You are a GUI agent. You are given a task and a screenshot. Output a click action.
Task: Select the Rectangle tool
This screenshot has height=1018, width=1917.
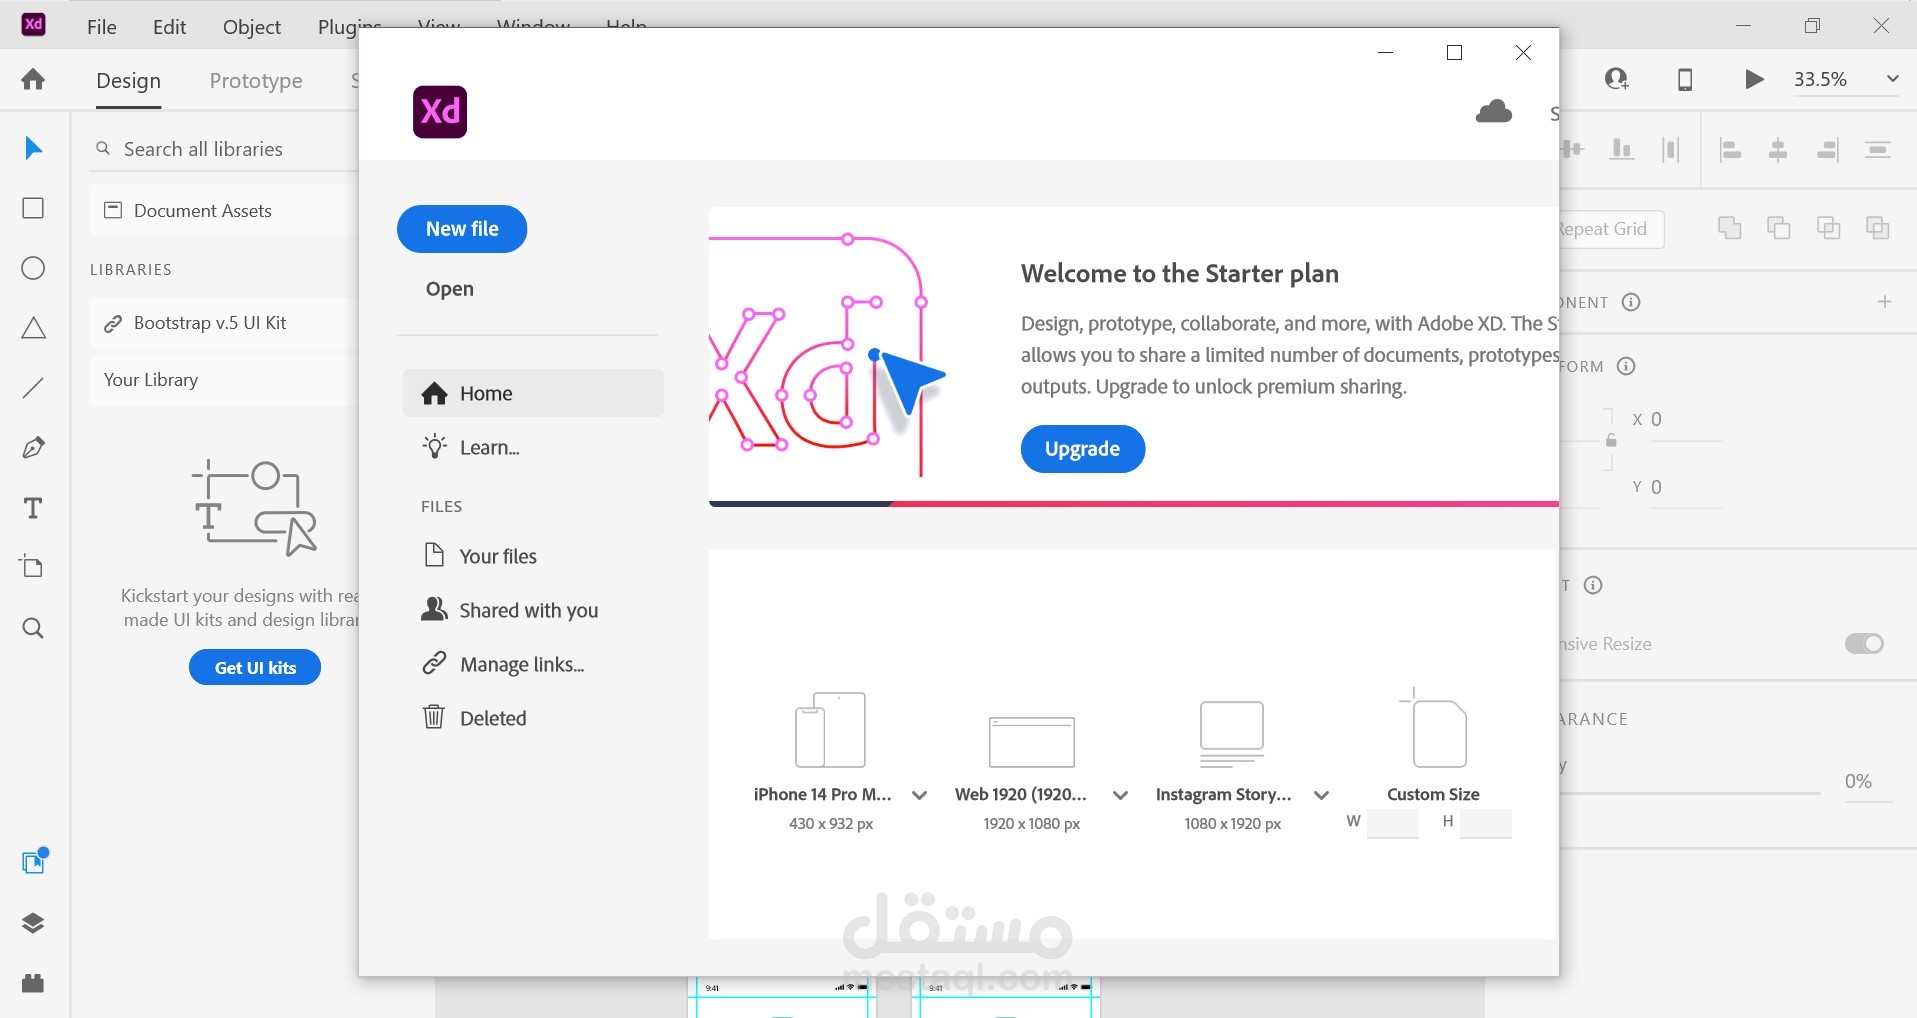click(33, 208)
